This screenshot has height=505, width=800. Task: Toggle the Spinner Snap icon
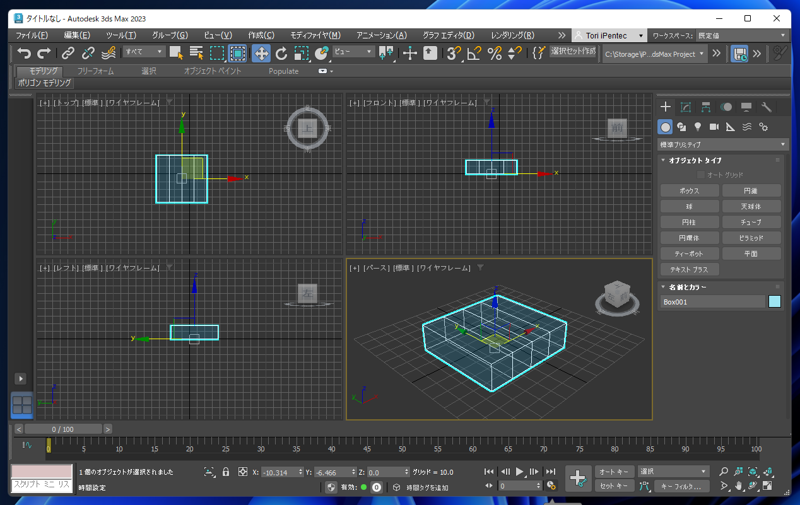(515, 53)
